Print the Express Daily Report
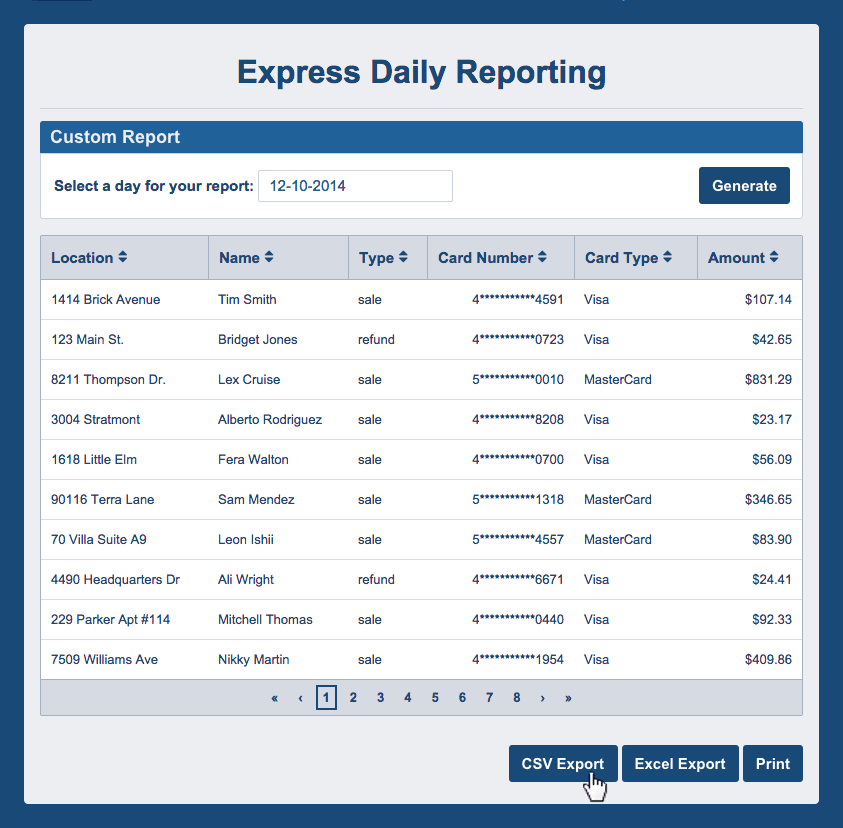Screen dimensions: 843x828 (772, 763)
